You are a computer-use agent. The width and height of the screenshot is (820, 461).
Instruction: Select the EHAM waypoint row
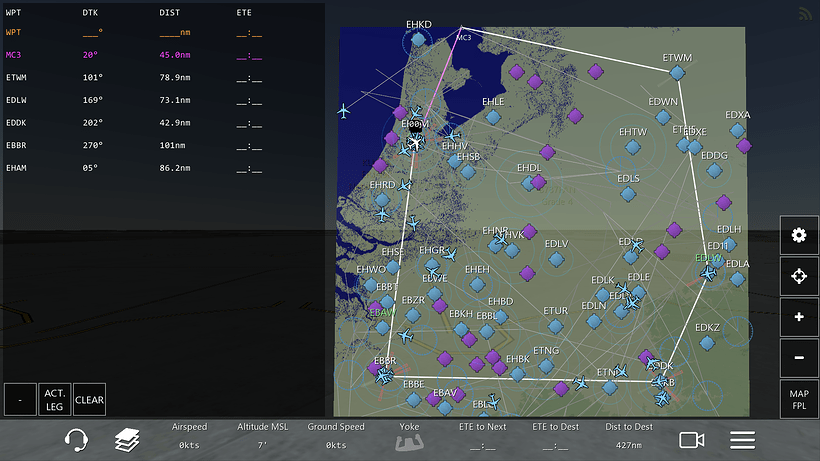point(163,168)
